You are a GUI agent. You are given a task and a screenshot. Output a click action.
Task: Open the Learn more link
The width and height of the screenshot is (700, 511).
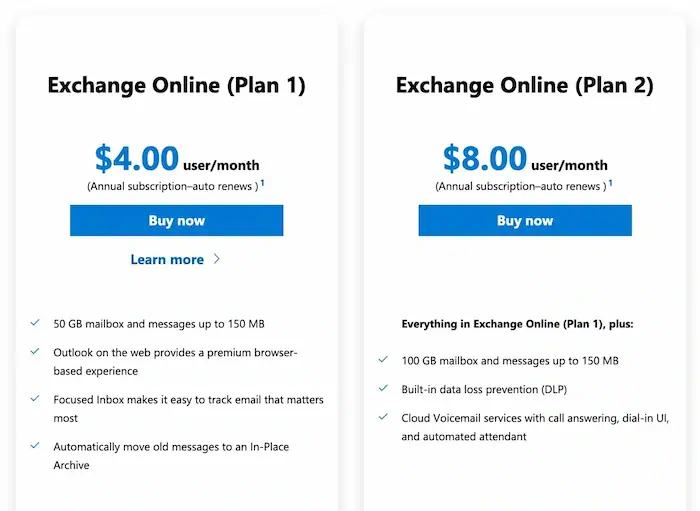point(167,260)
